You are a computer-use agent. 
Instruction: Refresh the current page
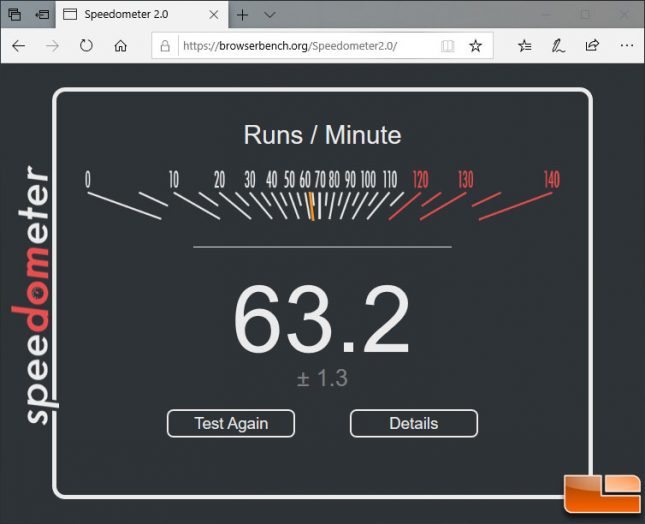click(86, 45)
